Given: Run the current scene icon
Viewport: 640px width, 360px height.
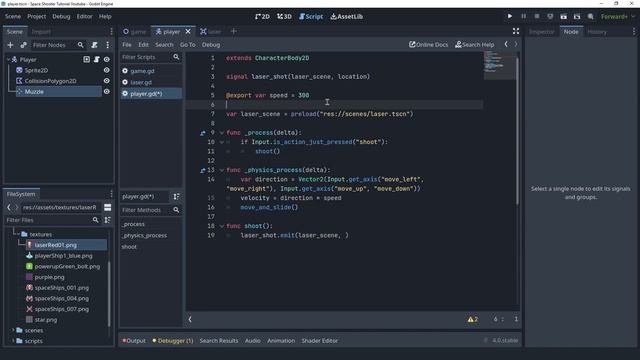Looking at the screenshot, I should (564, 16).
